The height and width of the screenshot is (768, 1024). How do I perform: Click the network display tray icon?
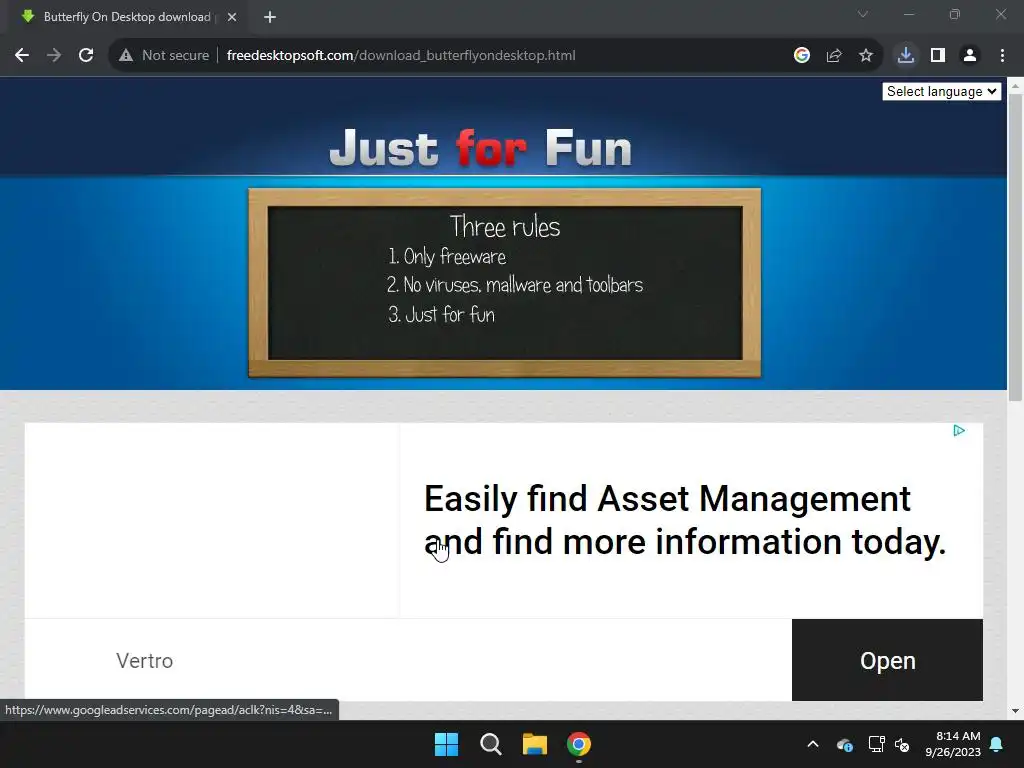[x=876, y=744]
